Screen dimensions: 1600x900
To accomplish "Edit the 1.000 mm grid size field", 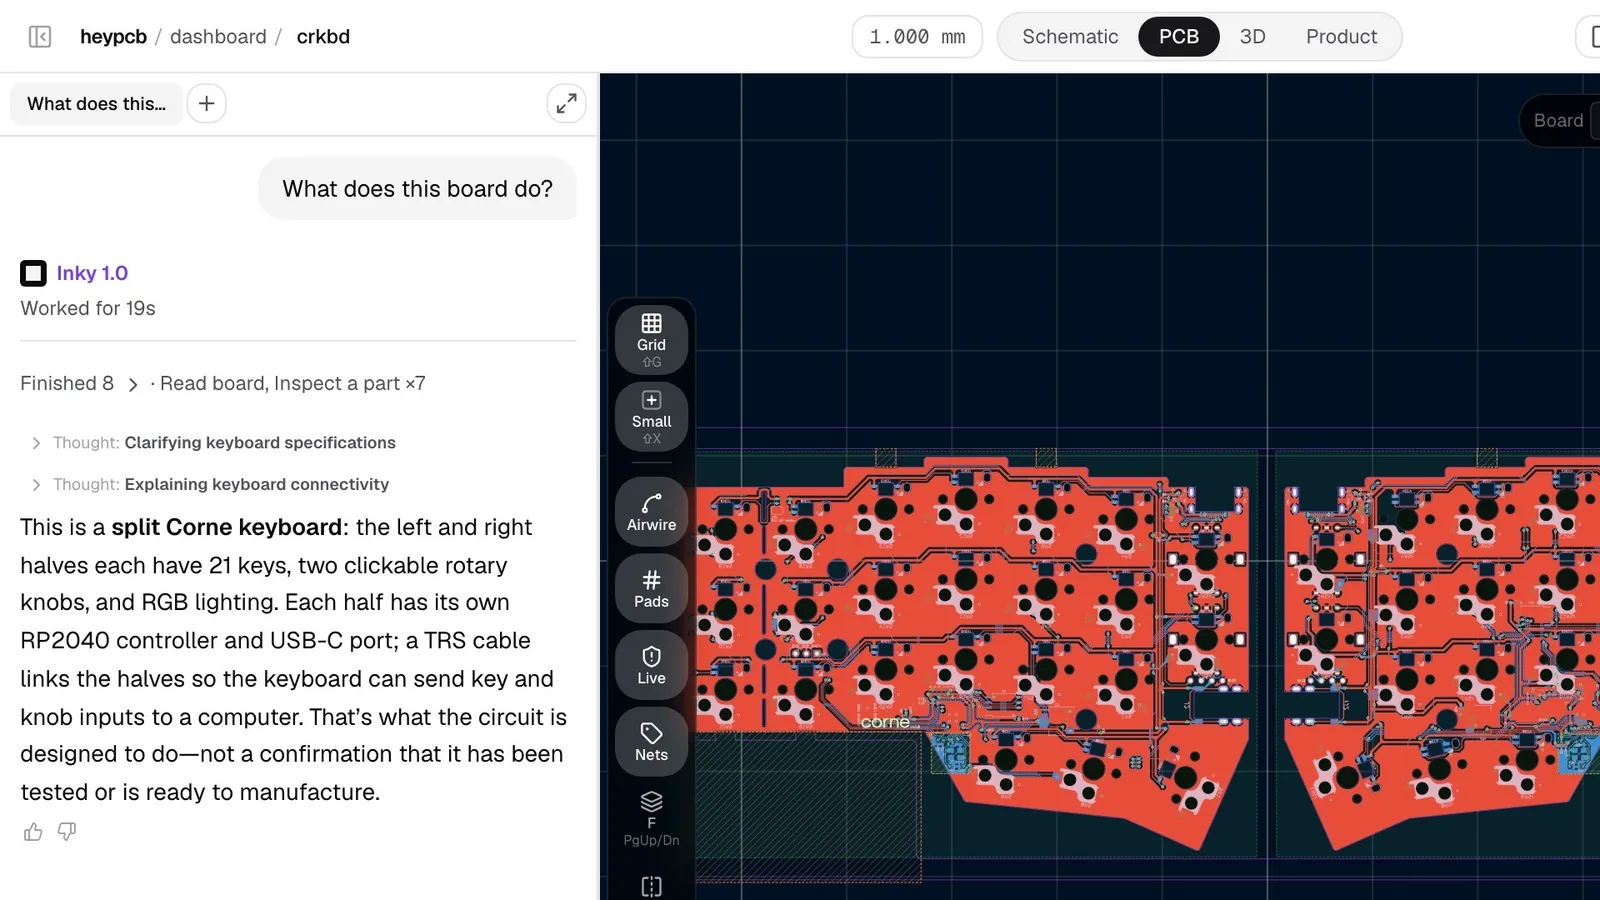I will coord(917,37).
